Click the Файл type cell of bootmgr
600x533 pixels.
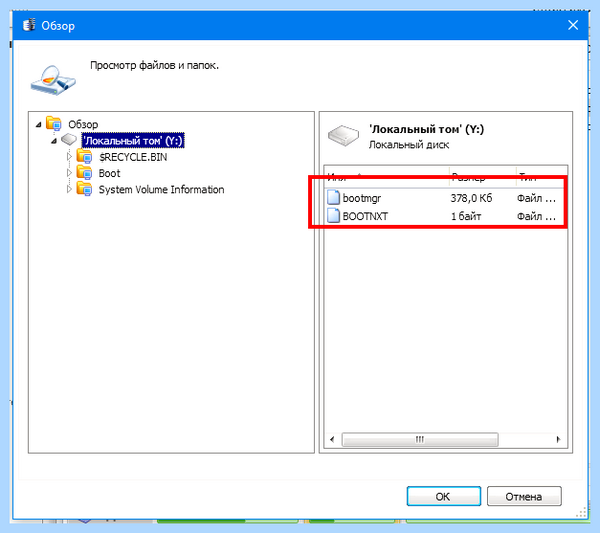[536, 198]
